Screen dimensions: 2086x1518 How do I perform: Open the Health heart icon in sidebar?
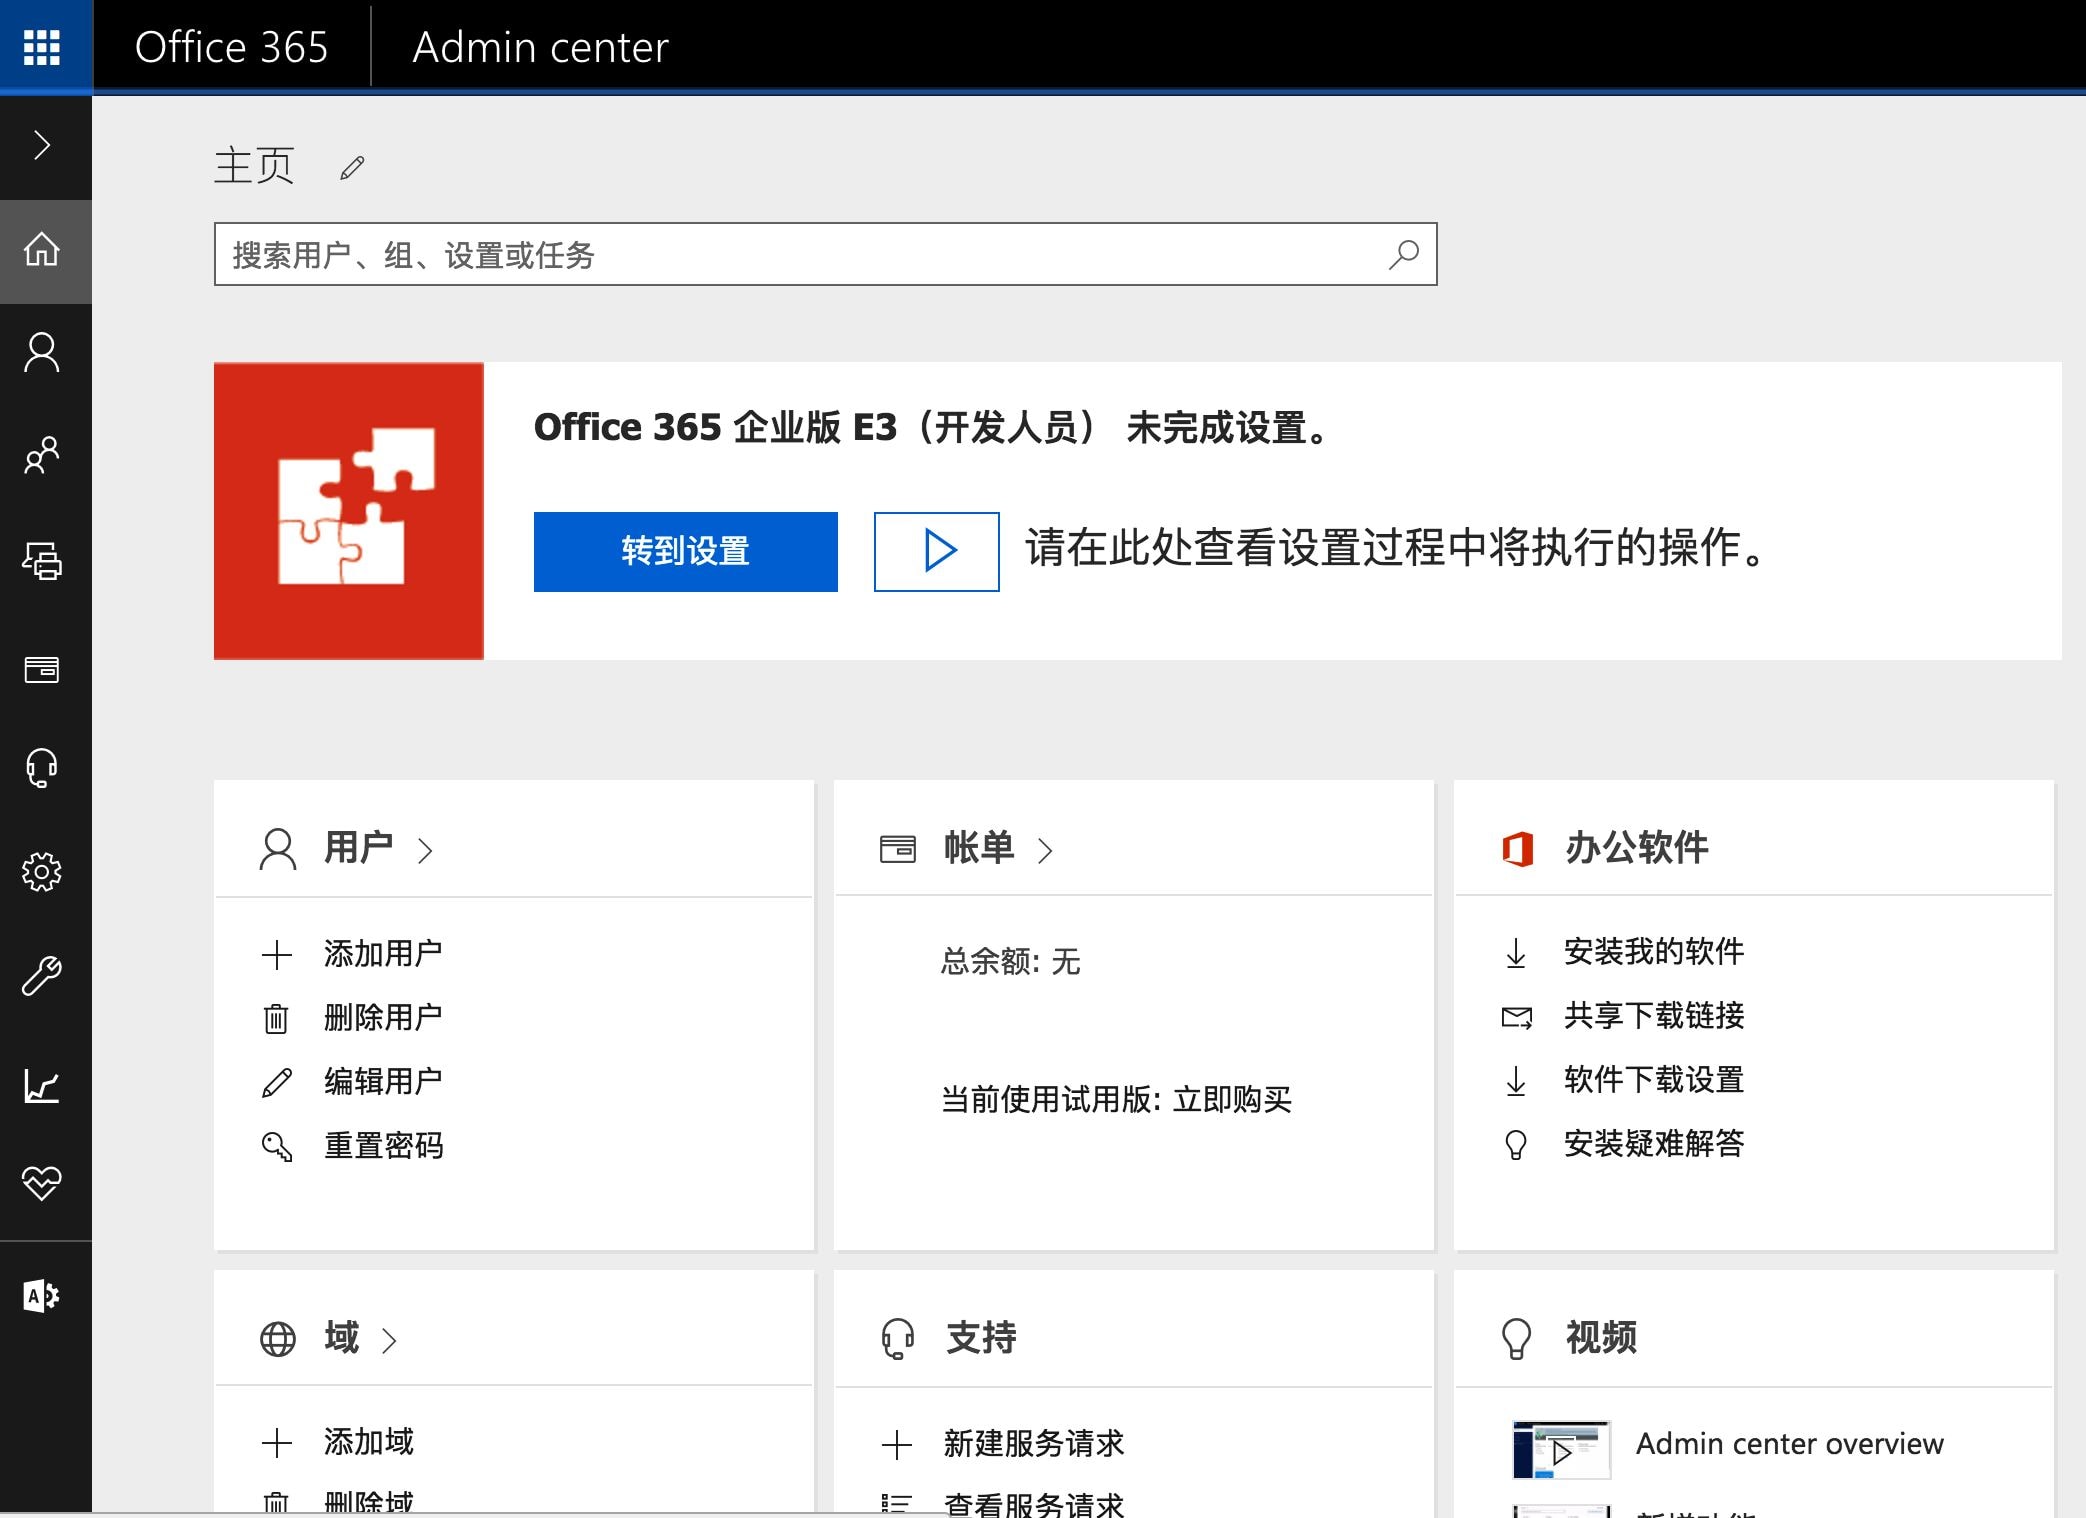42,1183
